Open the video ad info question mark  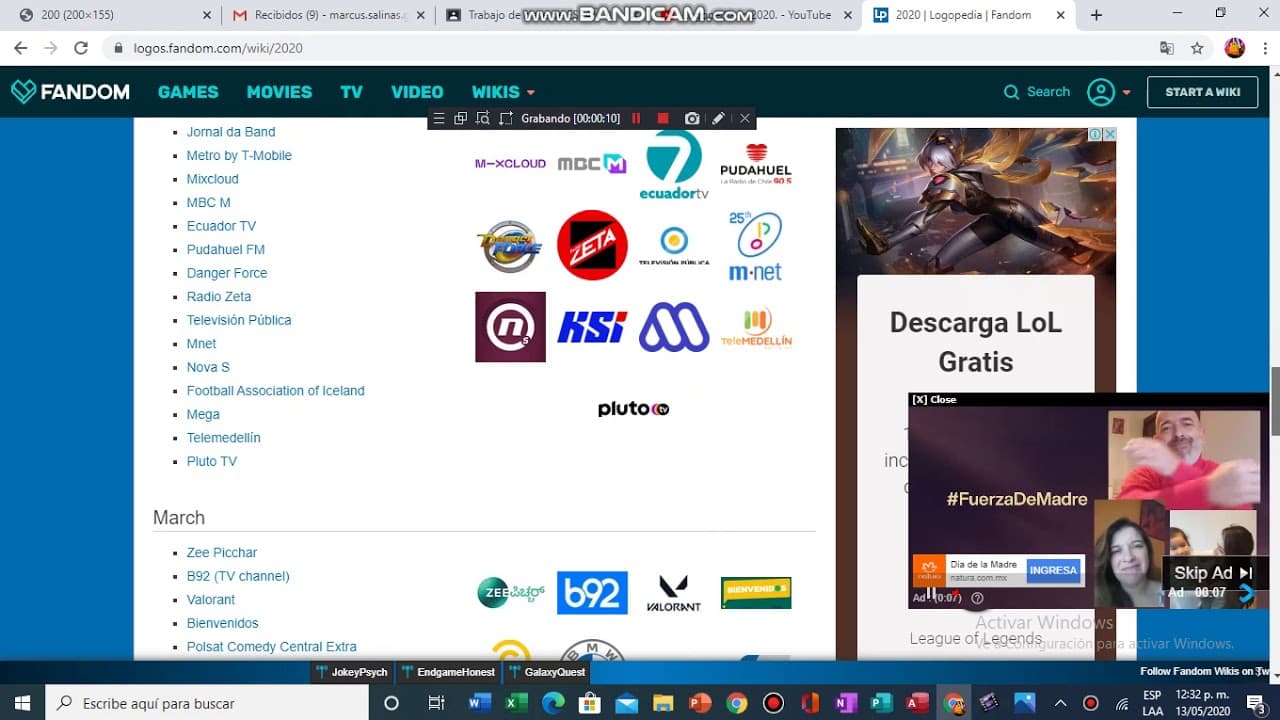977,598
